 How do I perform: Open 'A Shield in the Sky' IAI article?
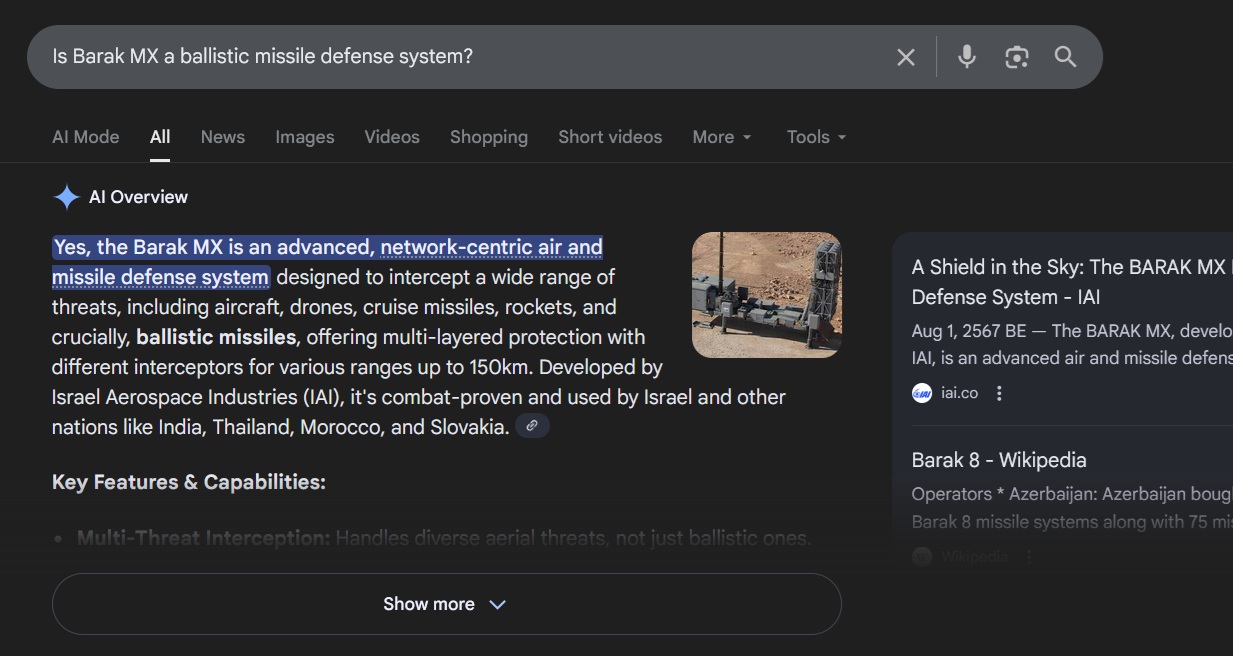coord(1071,282)
